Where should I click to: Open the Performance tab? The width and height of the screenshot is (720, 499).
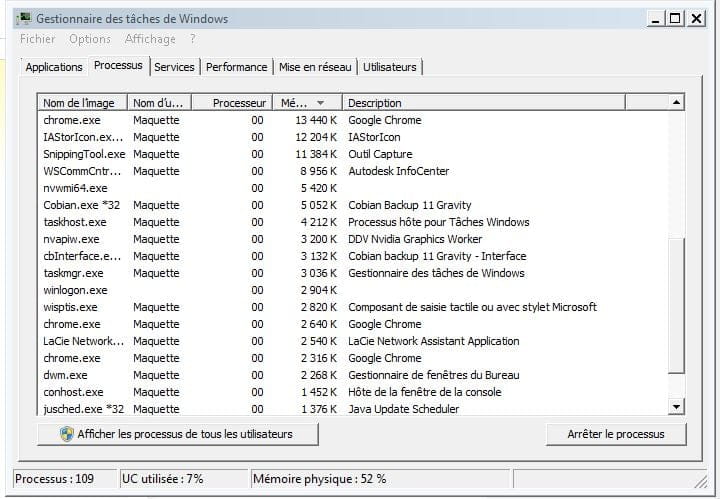click(x=236, y=67)
